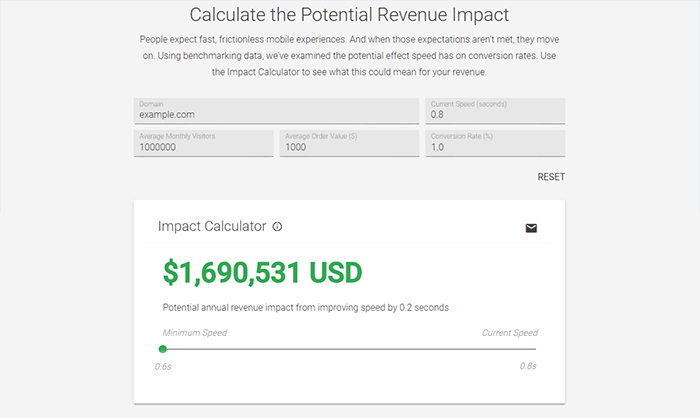This screenshot has height=418, width=700.
Task: Click the info icon beside Impact Calculator
Action: coord(277,226)
